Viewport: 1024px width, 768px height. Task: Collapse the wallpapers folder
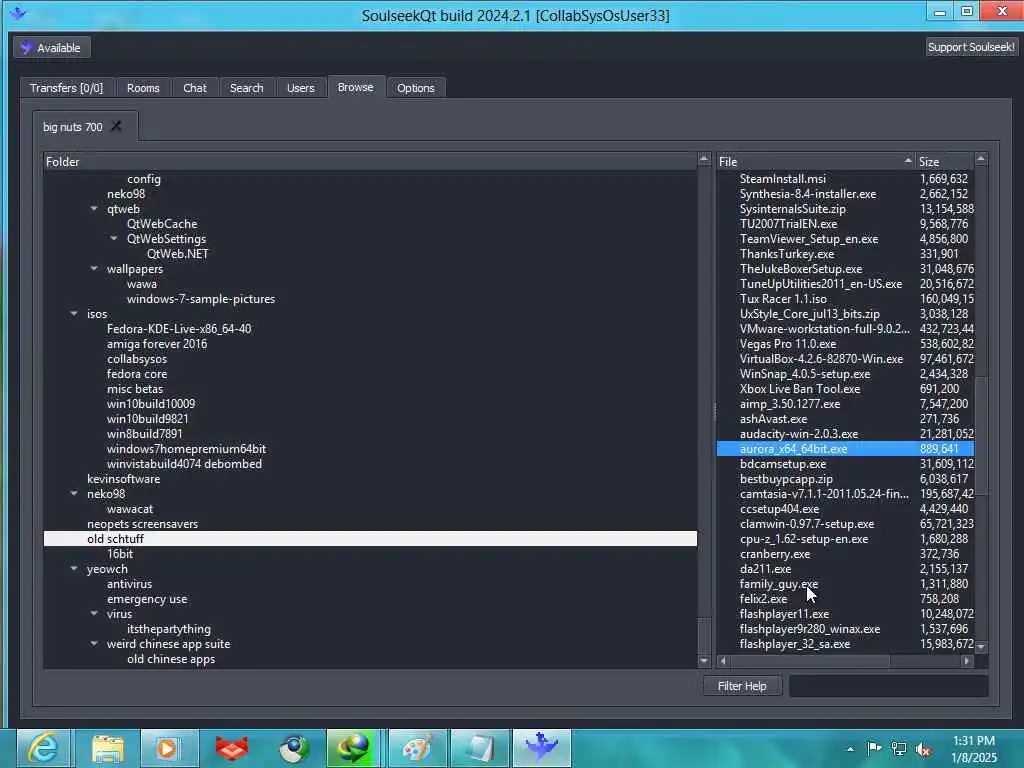(x=94, y=268)
